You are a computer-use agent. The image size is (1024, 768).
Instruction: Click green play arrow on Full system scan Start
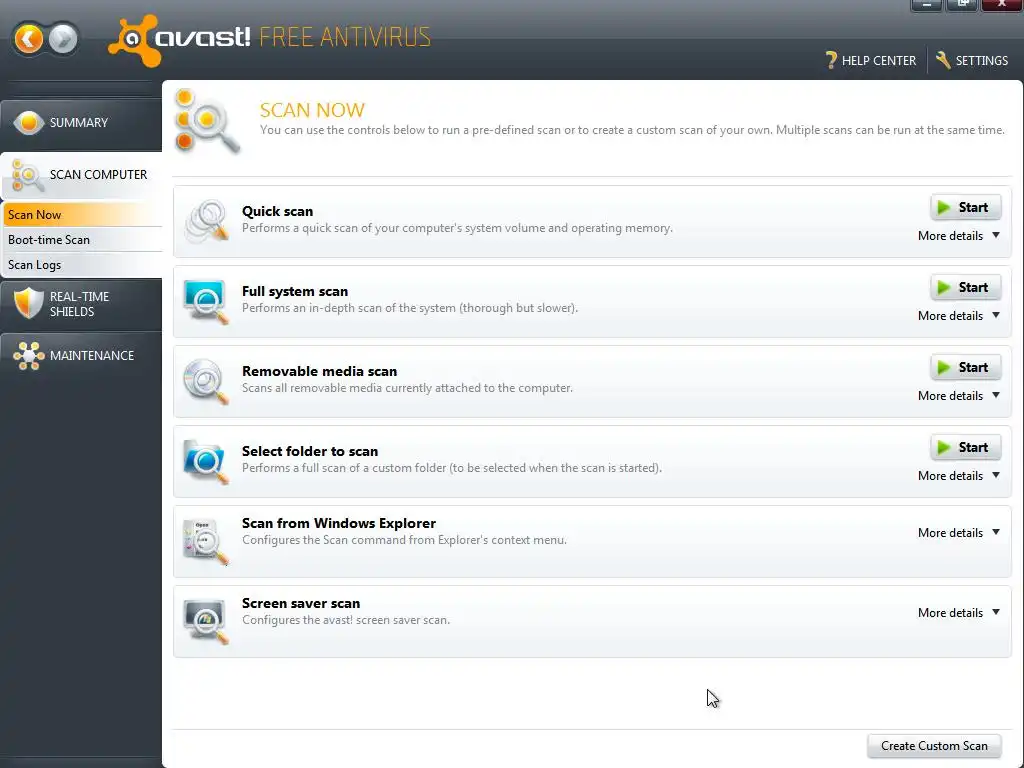(944, 287)
